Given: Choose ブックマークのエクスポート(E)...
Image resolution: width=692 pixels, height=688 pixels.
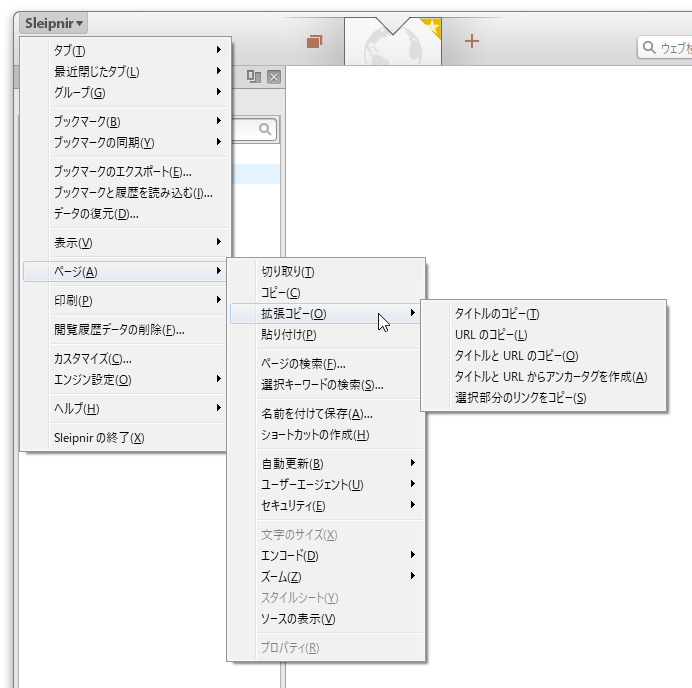Looking at the screenshot, I should click(125, 171).
